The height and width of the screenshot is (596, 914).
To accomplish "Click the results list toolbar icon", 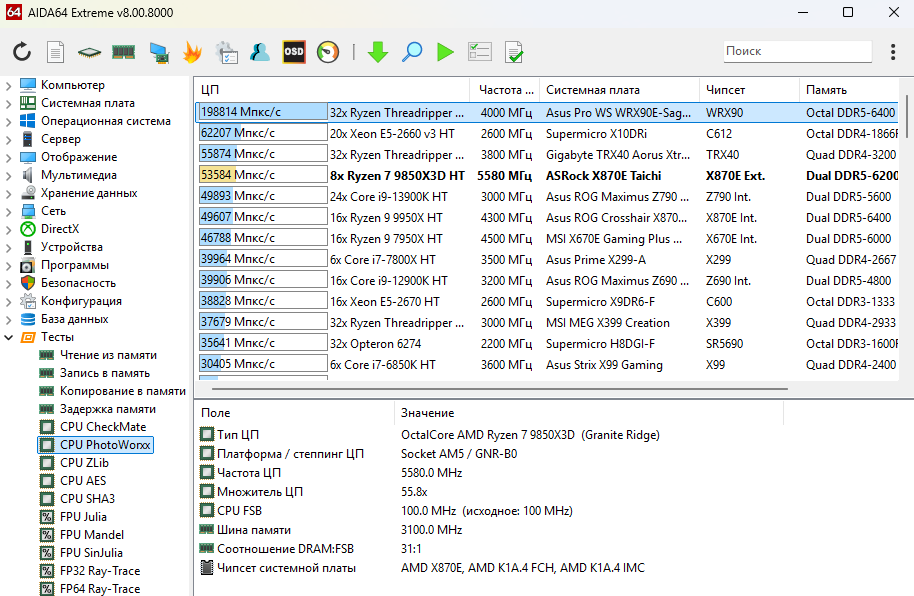I will pos(480,52).
